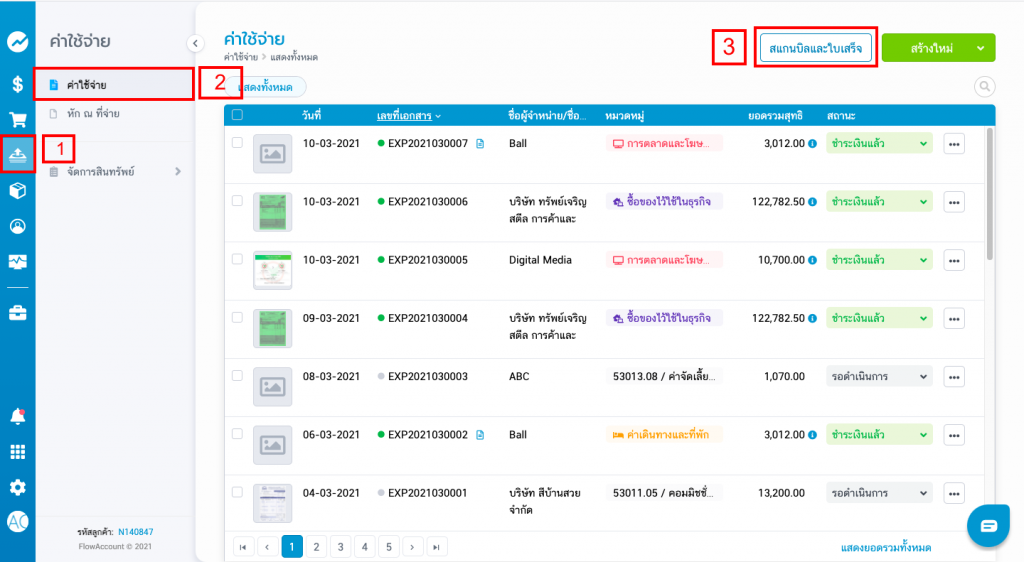This screenshot has width=1024, height=562.
Task: Click the products box icon in sidebar
Action: click(x=17, y=191)
